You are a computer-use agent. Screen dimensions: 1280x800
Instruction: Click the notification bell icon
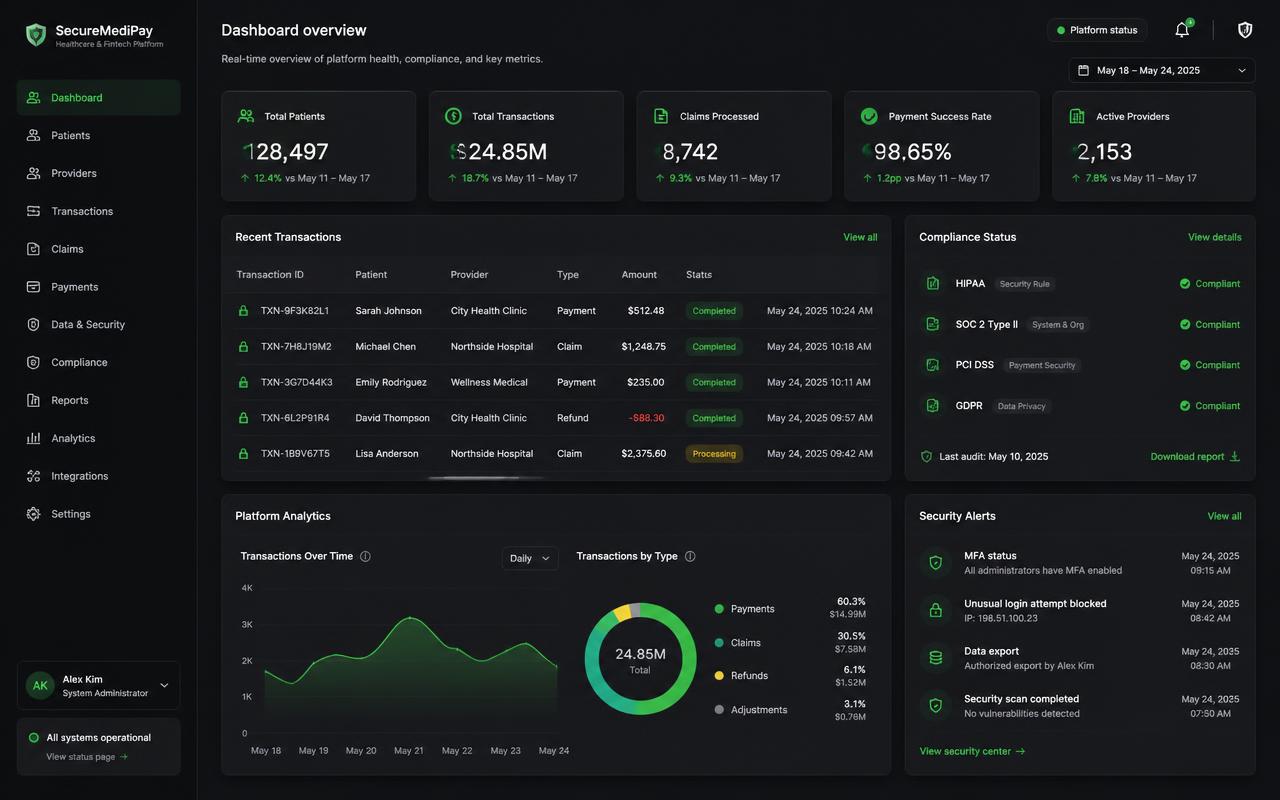1182,30
